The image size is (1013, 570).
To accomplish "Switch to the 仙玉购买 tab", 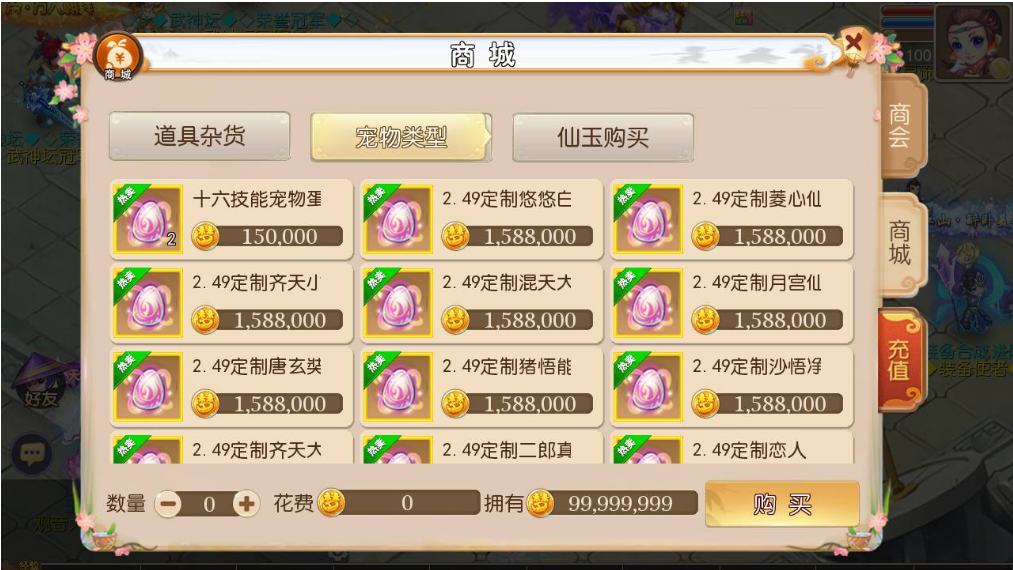I will tap(603, 137).
